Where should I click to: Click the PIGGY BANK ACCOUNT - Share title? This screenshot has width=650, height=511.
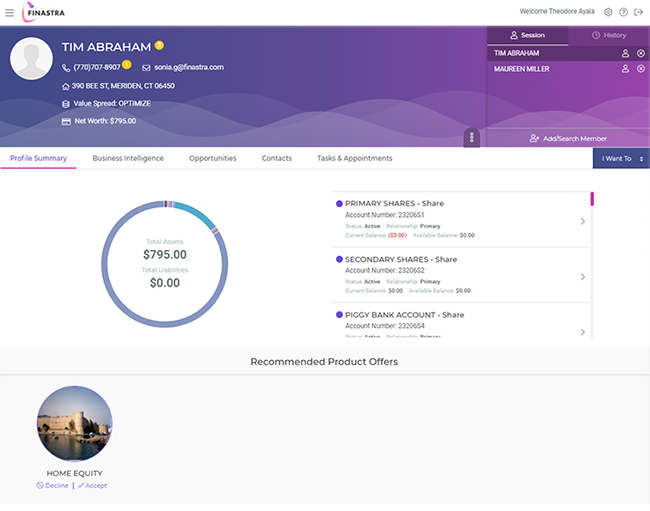click(x=405, y=315)
